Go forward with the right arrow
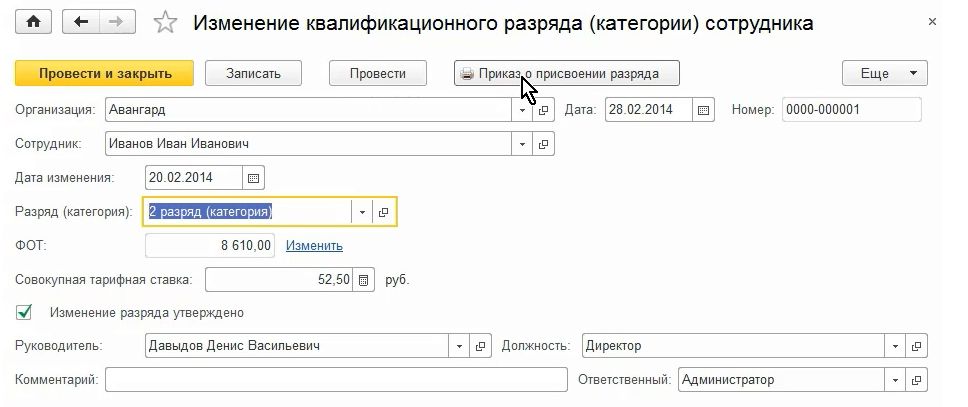Viewport: 968px width, 407px height. pyautogui.click(x=117, y=22)
